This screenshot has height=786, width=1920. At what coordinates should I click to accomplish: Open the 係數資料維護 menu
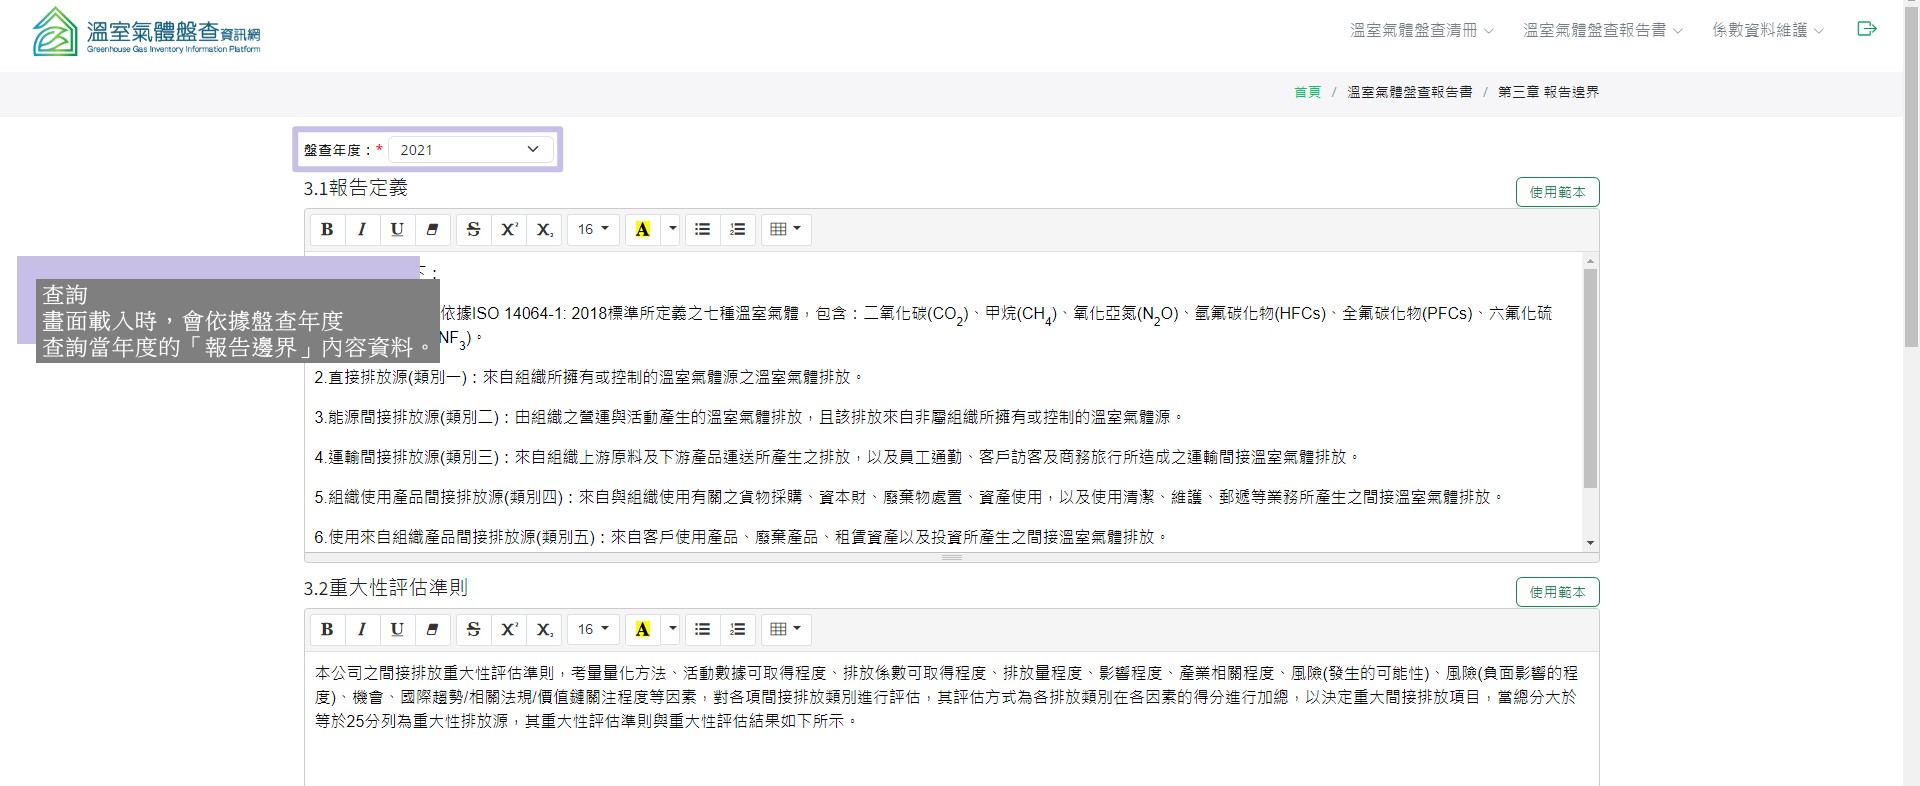pos(1767,30)
